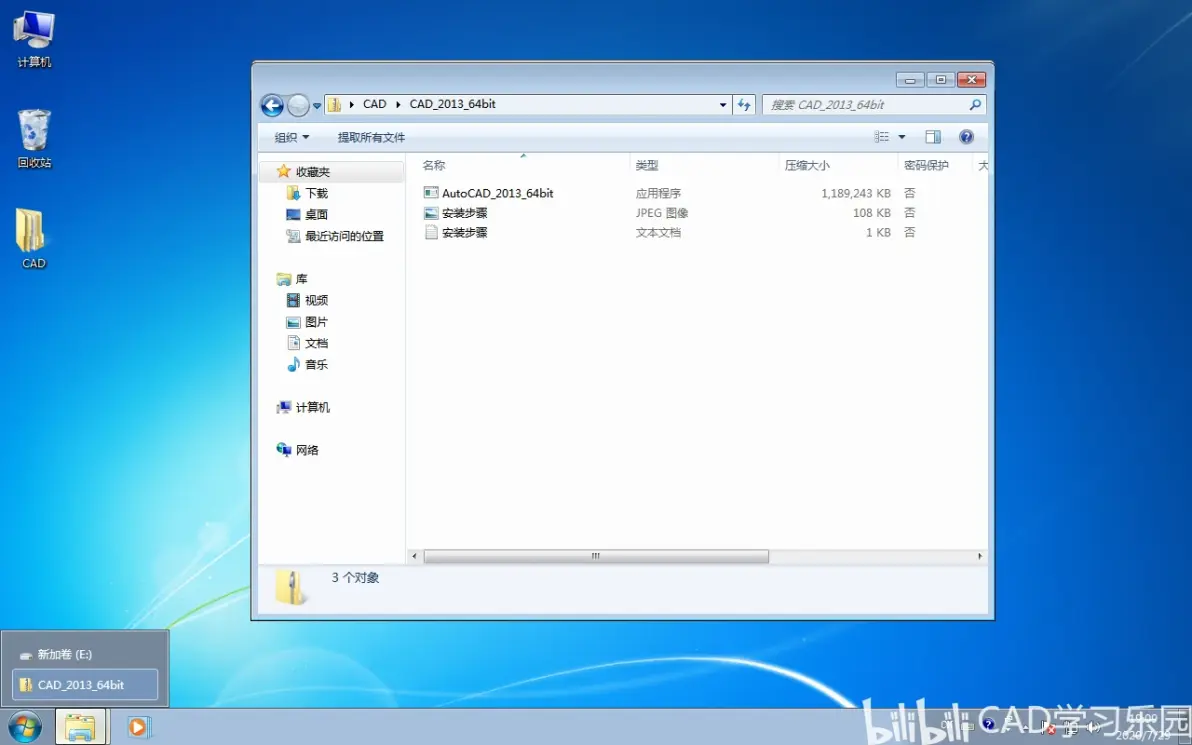The image size is (1192, 745).
Task: Open the address bar history dropdown
Action: point(723,105)
